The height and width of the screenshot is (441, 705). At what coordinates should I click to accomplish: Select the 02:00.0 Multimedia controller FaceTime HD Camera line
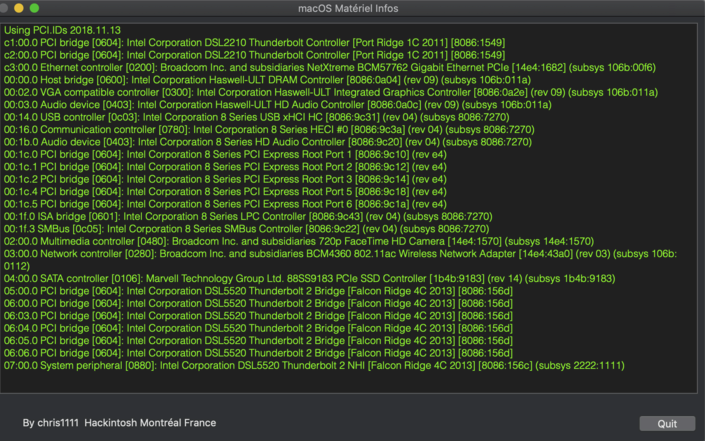pos(299,241)
